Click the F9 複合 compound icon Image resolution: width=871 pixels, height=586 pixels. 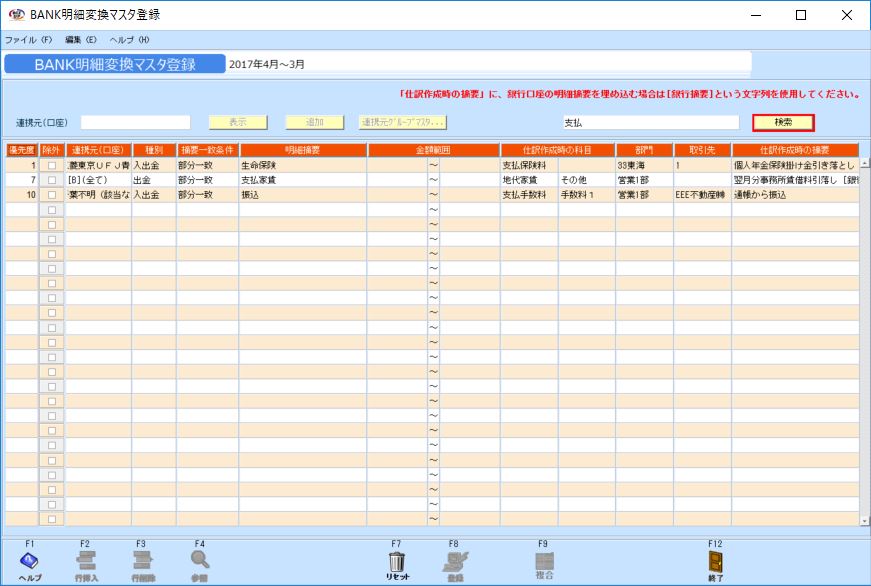[x=543, y=561]
